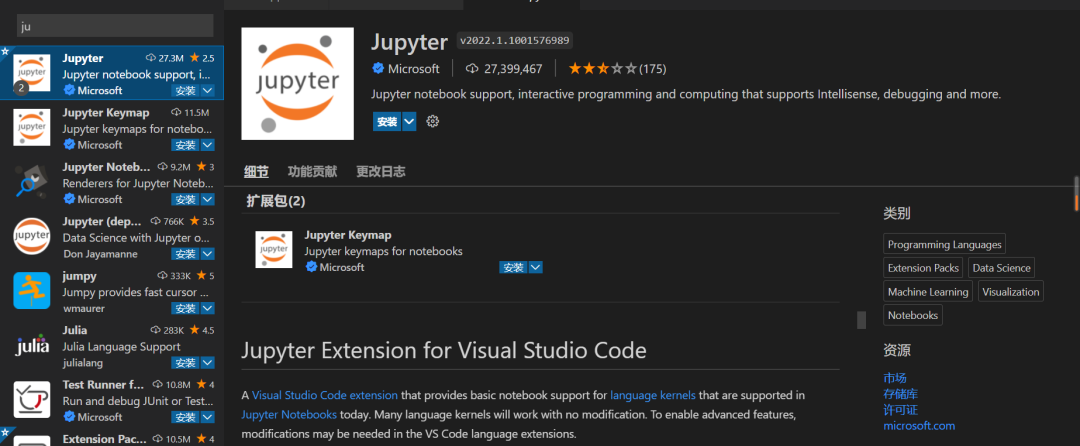1080x446 pixels.
Task: Click the verified Microsoft badge under Test Runner entry
Action: pyautogui.click(x=69, y=416)
